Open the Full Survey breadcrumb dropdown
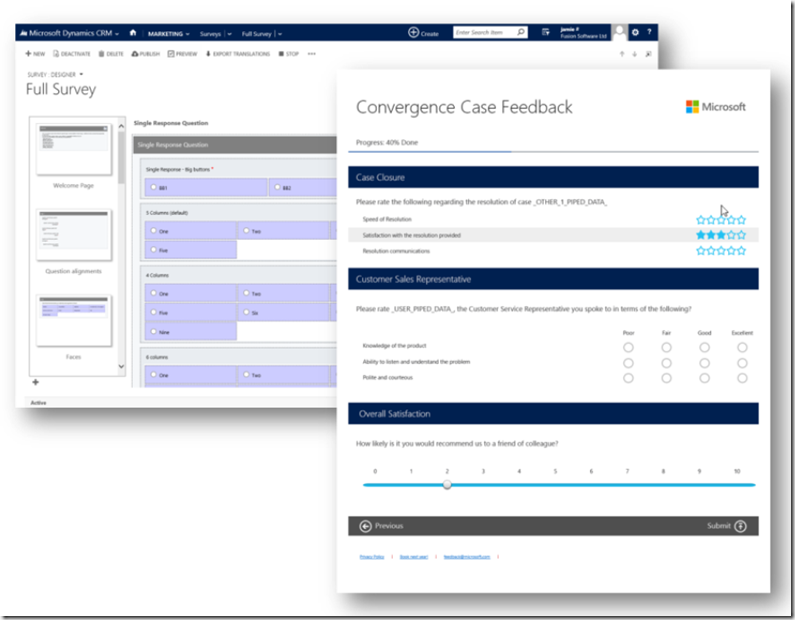Image resolution: width=795 pixels, height=620 pixels. 280,34
